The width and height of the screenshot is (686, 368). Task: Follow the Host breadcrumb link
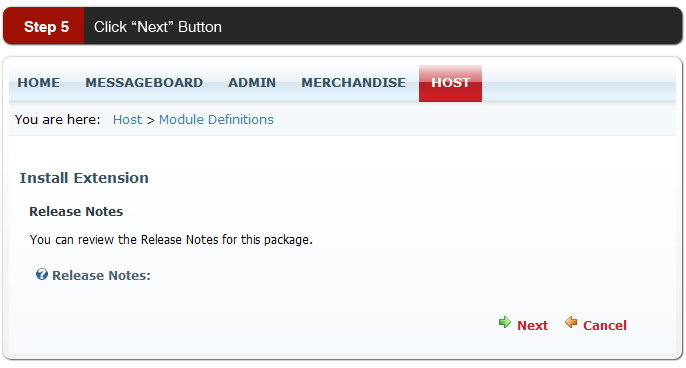[x=127, y=119]
